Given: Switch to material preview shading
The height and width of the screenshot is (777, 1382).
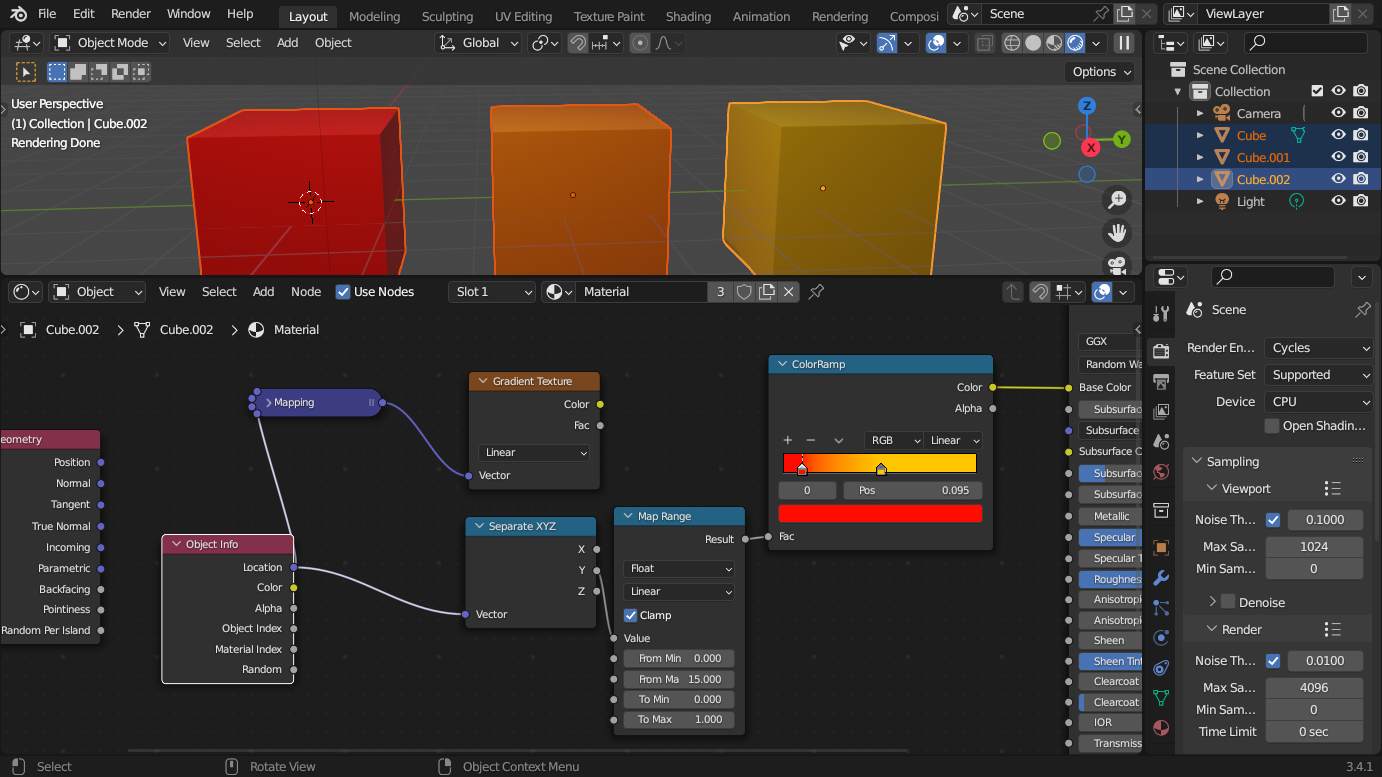Looking at the screenshot, I should 1054,43.
